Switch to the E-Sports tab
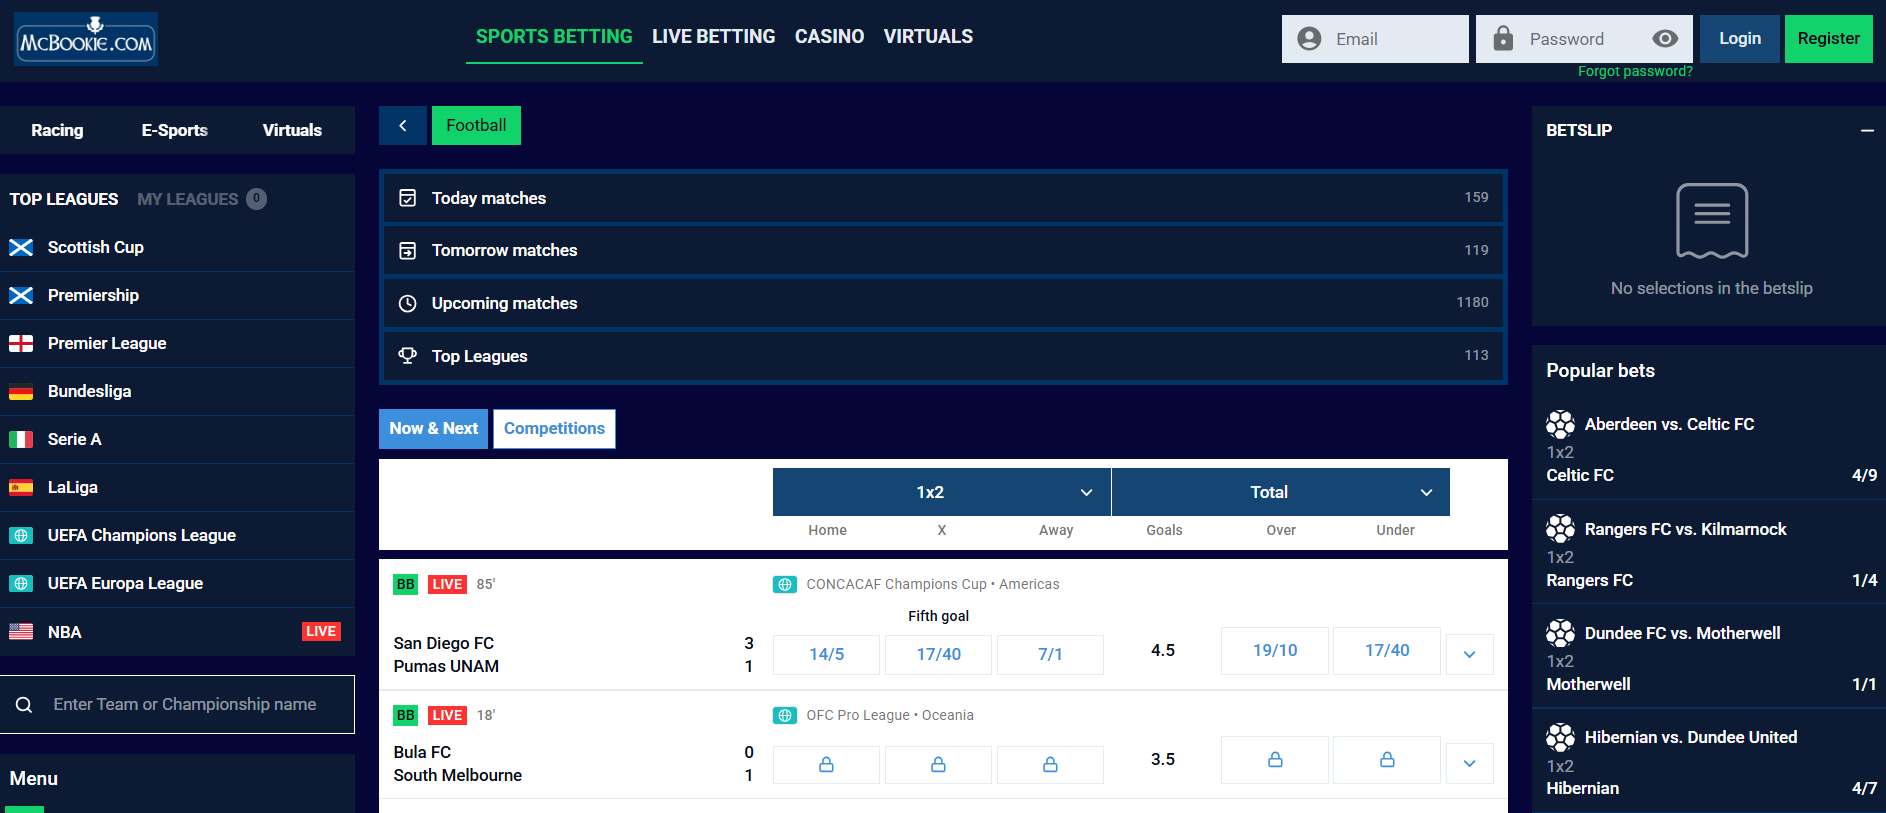The width and height of the screenshot is (1886, 813). (175, 130)
